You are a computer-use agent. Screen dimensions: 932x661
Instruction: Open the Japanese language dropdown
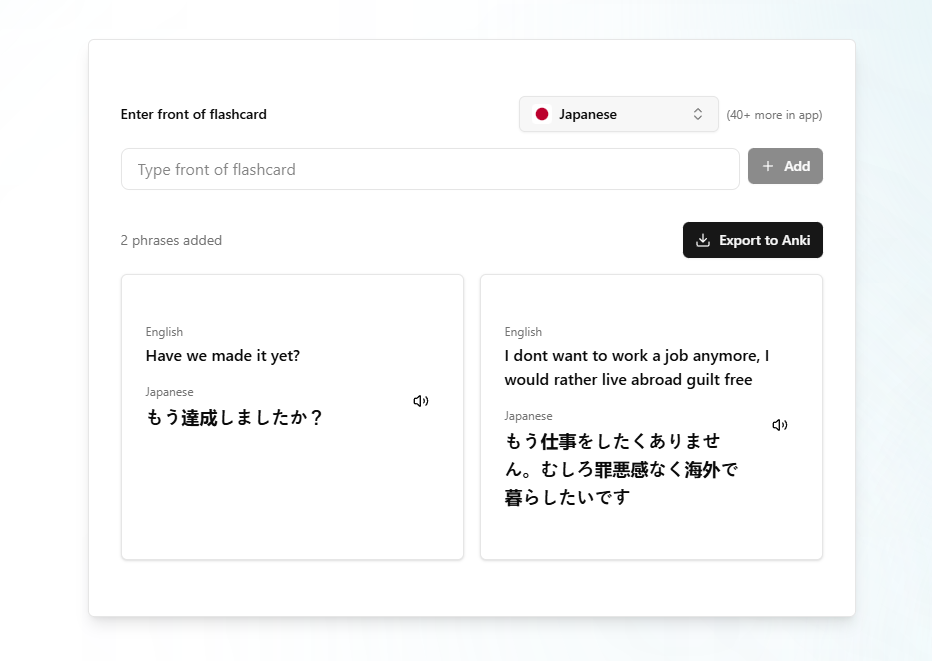[618, 114]
